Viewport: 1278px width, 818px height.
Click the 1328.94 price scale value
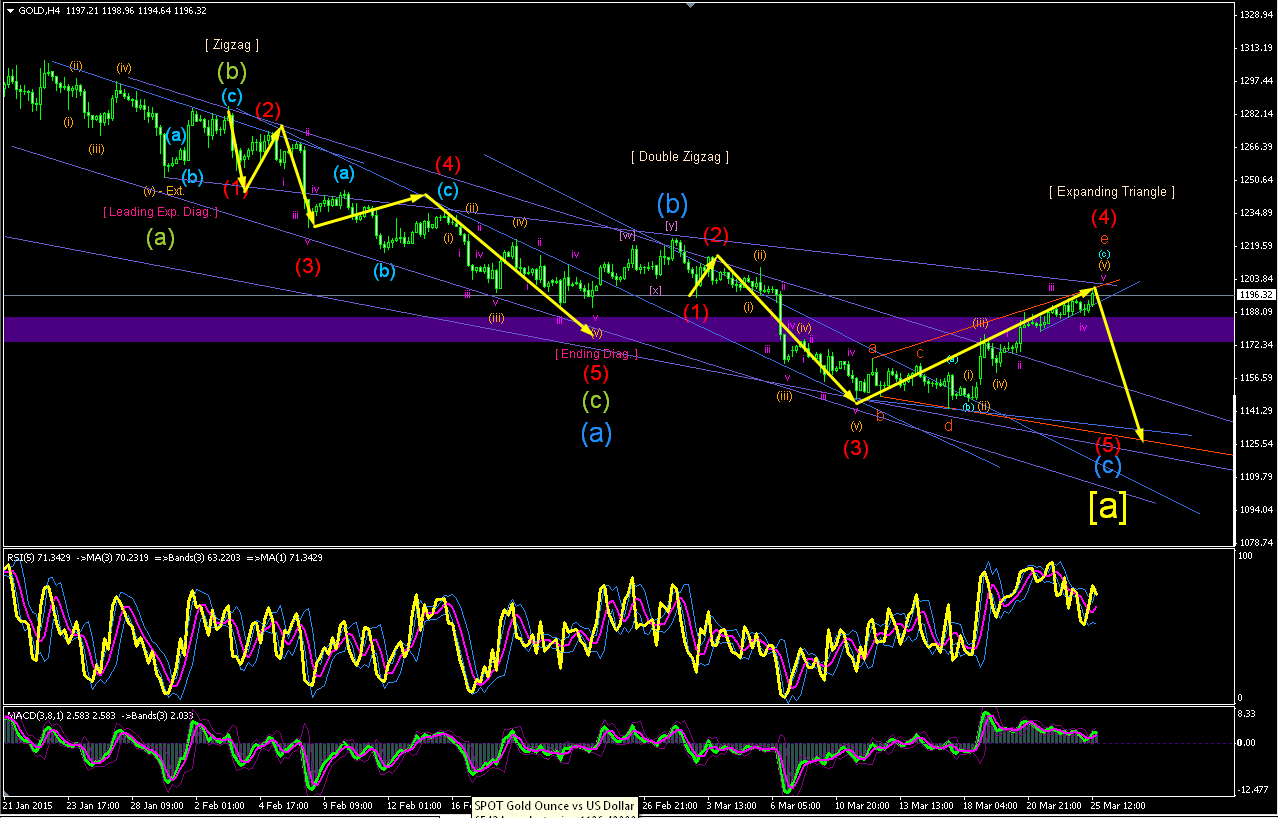coord(1254,15)
